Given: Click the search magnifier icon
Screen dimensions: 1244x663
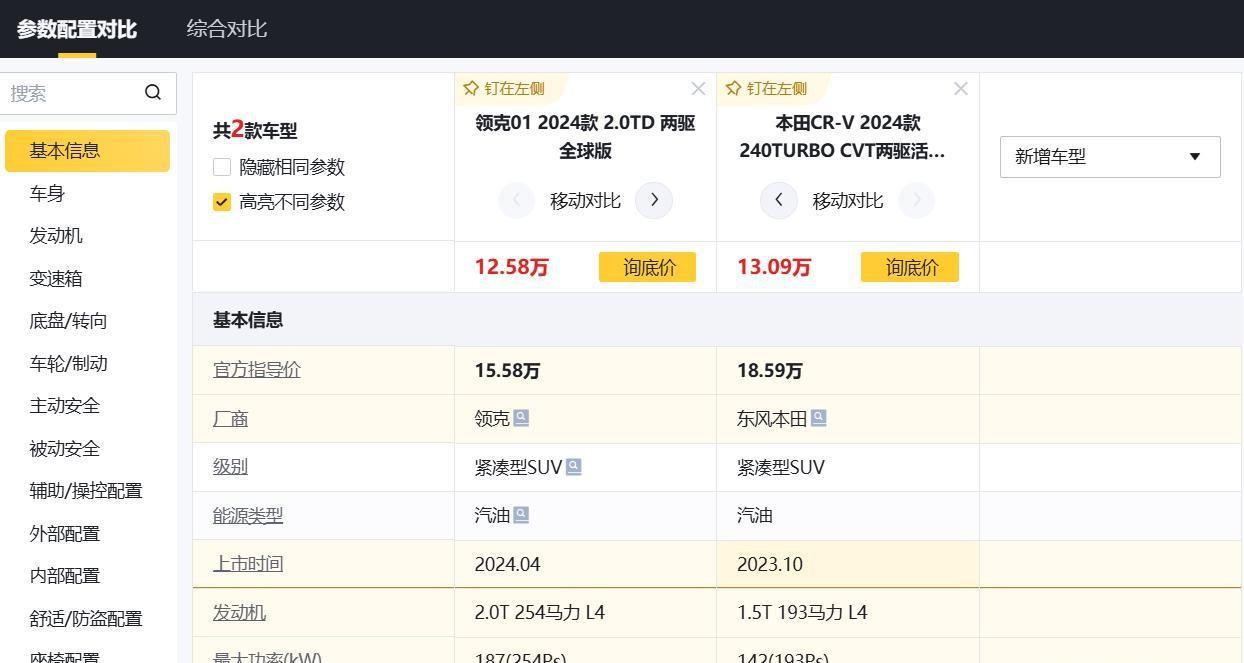Looking at the screenshot, I should pos(153,92).
